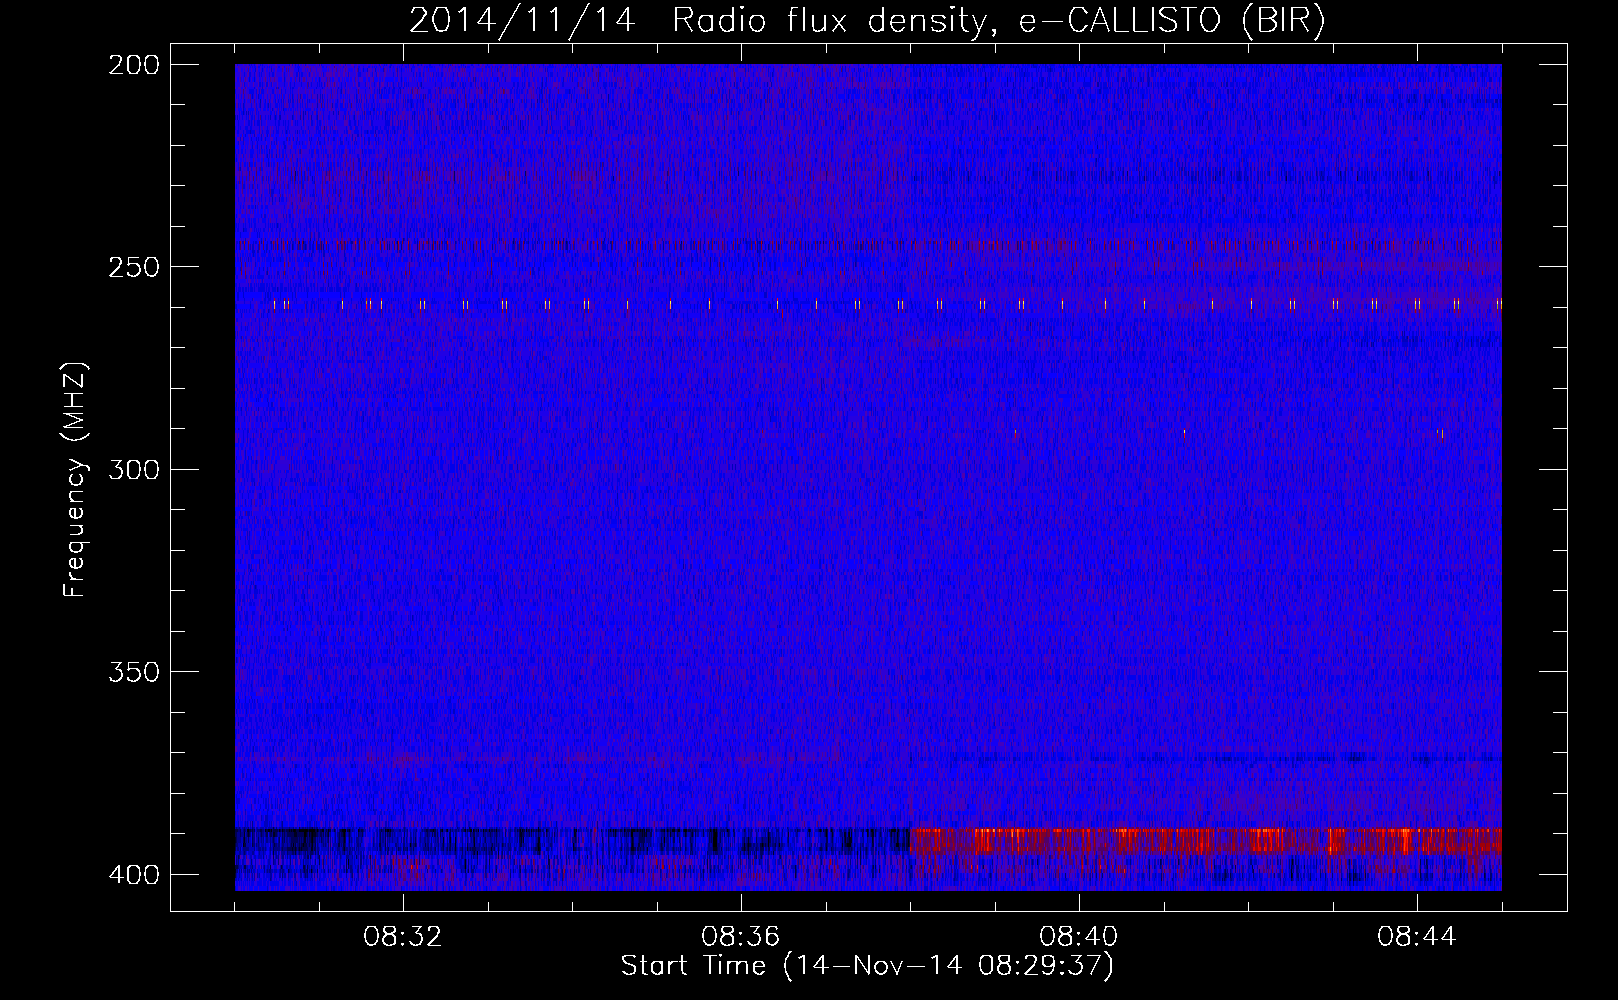The height and width of the screenshot is (1000, 1618).
Task: Click the 200 frequency tick label
Action: pos(132,65)
